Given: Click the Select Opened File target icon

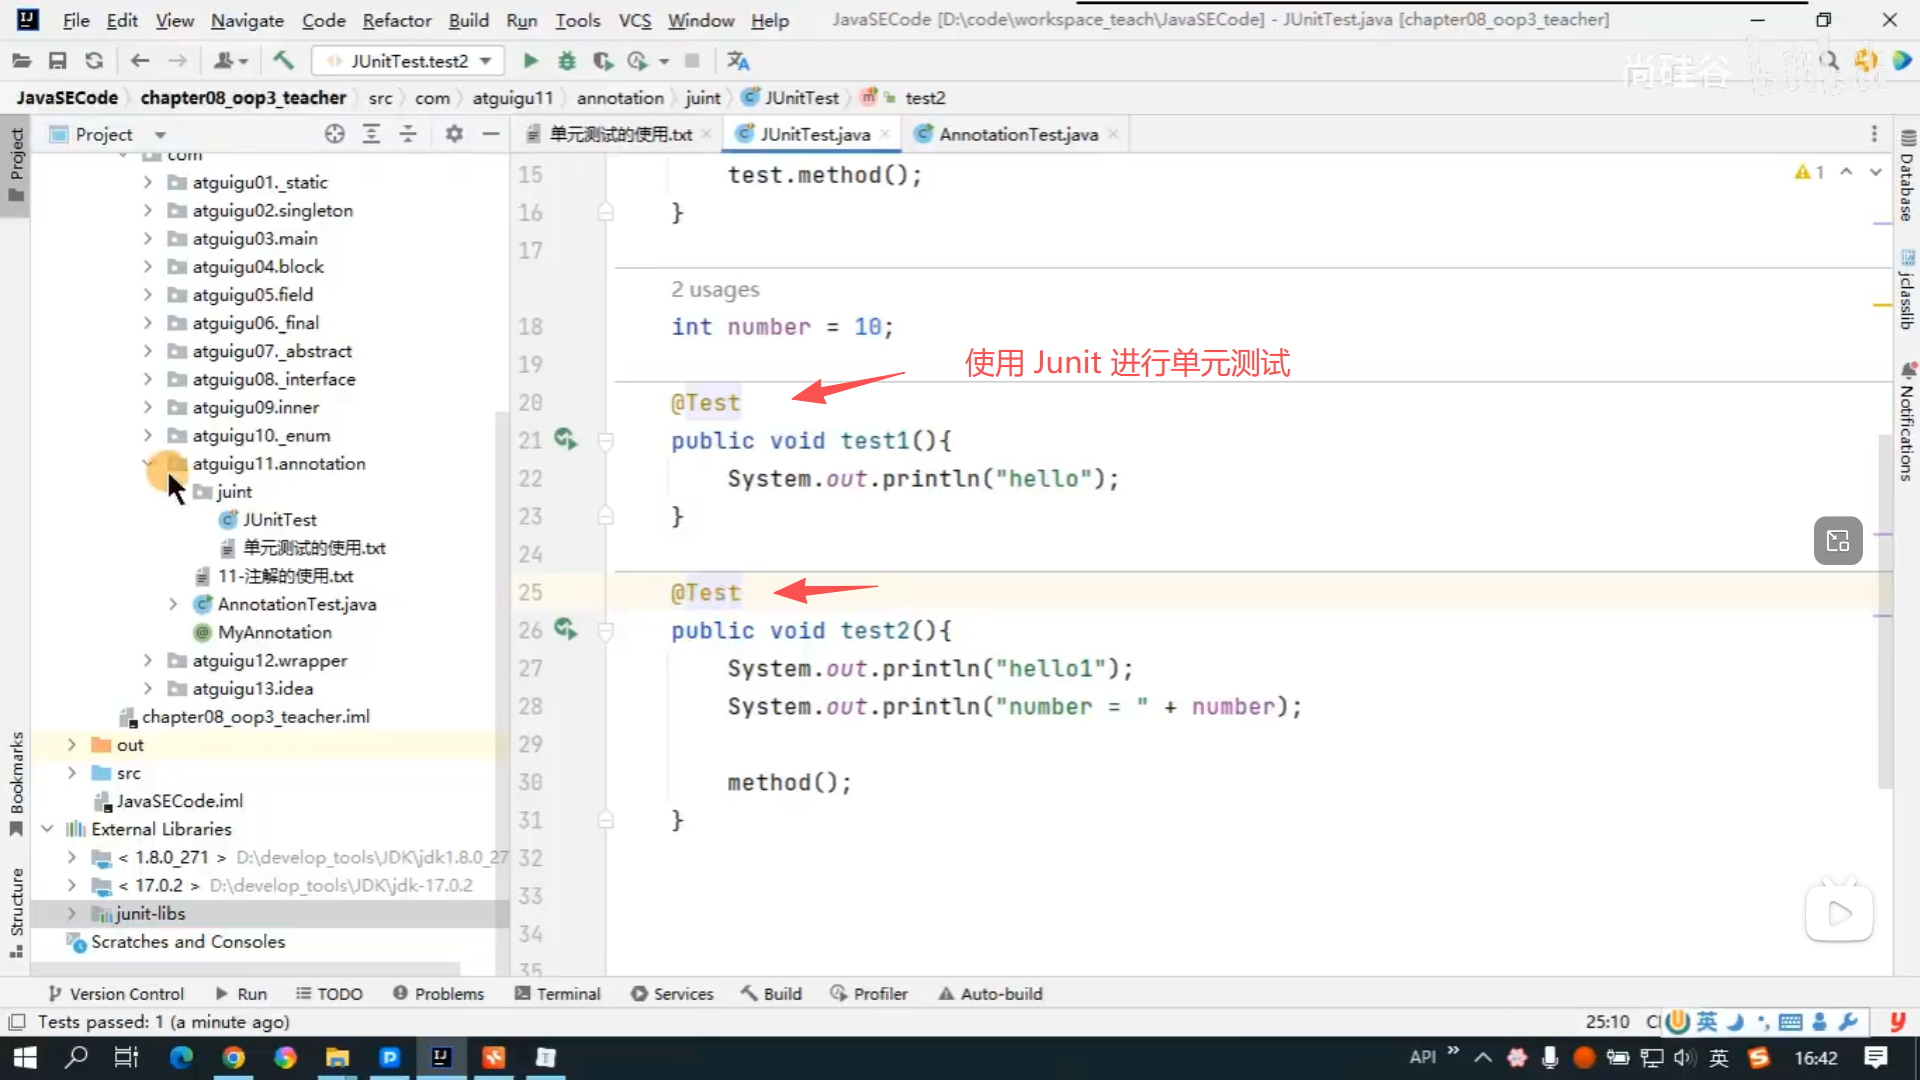Looking at the screenshot, I should tap(334, 134).
